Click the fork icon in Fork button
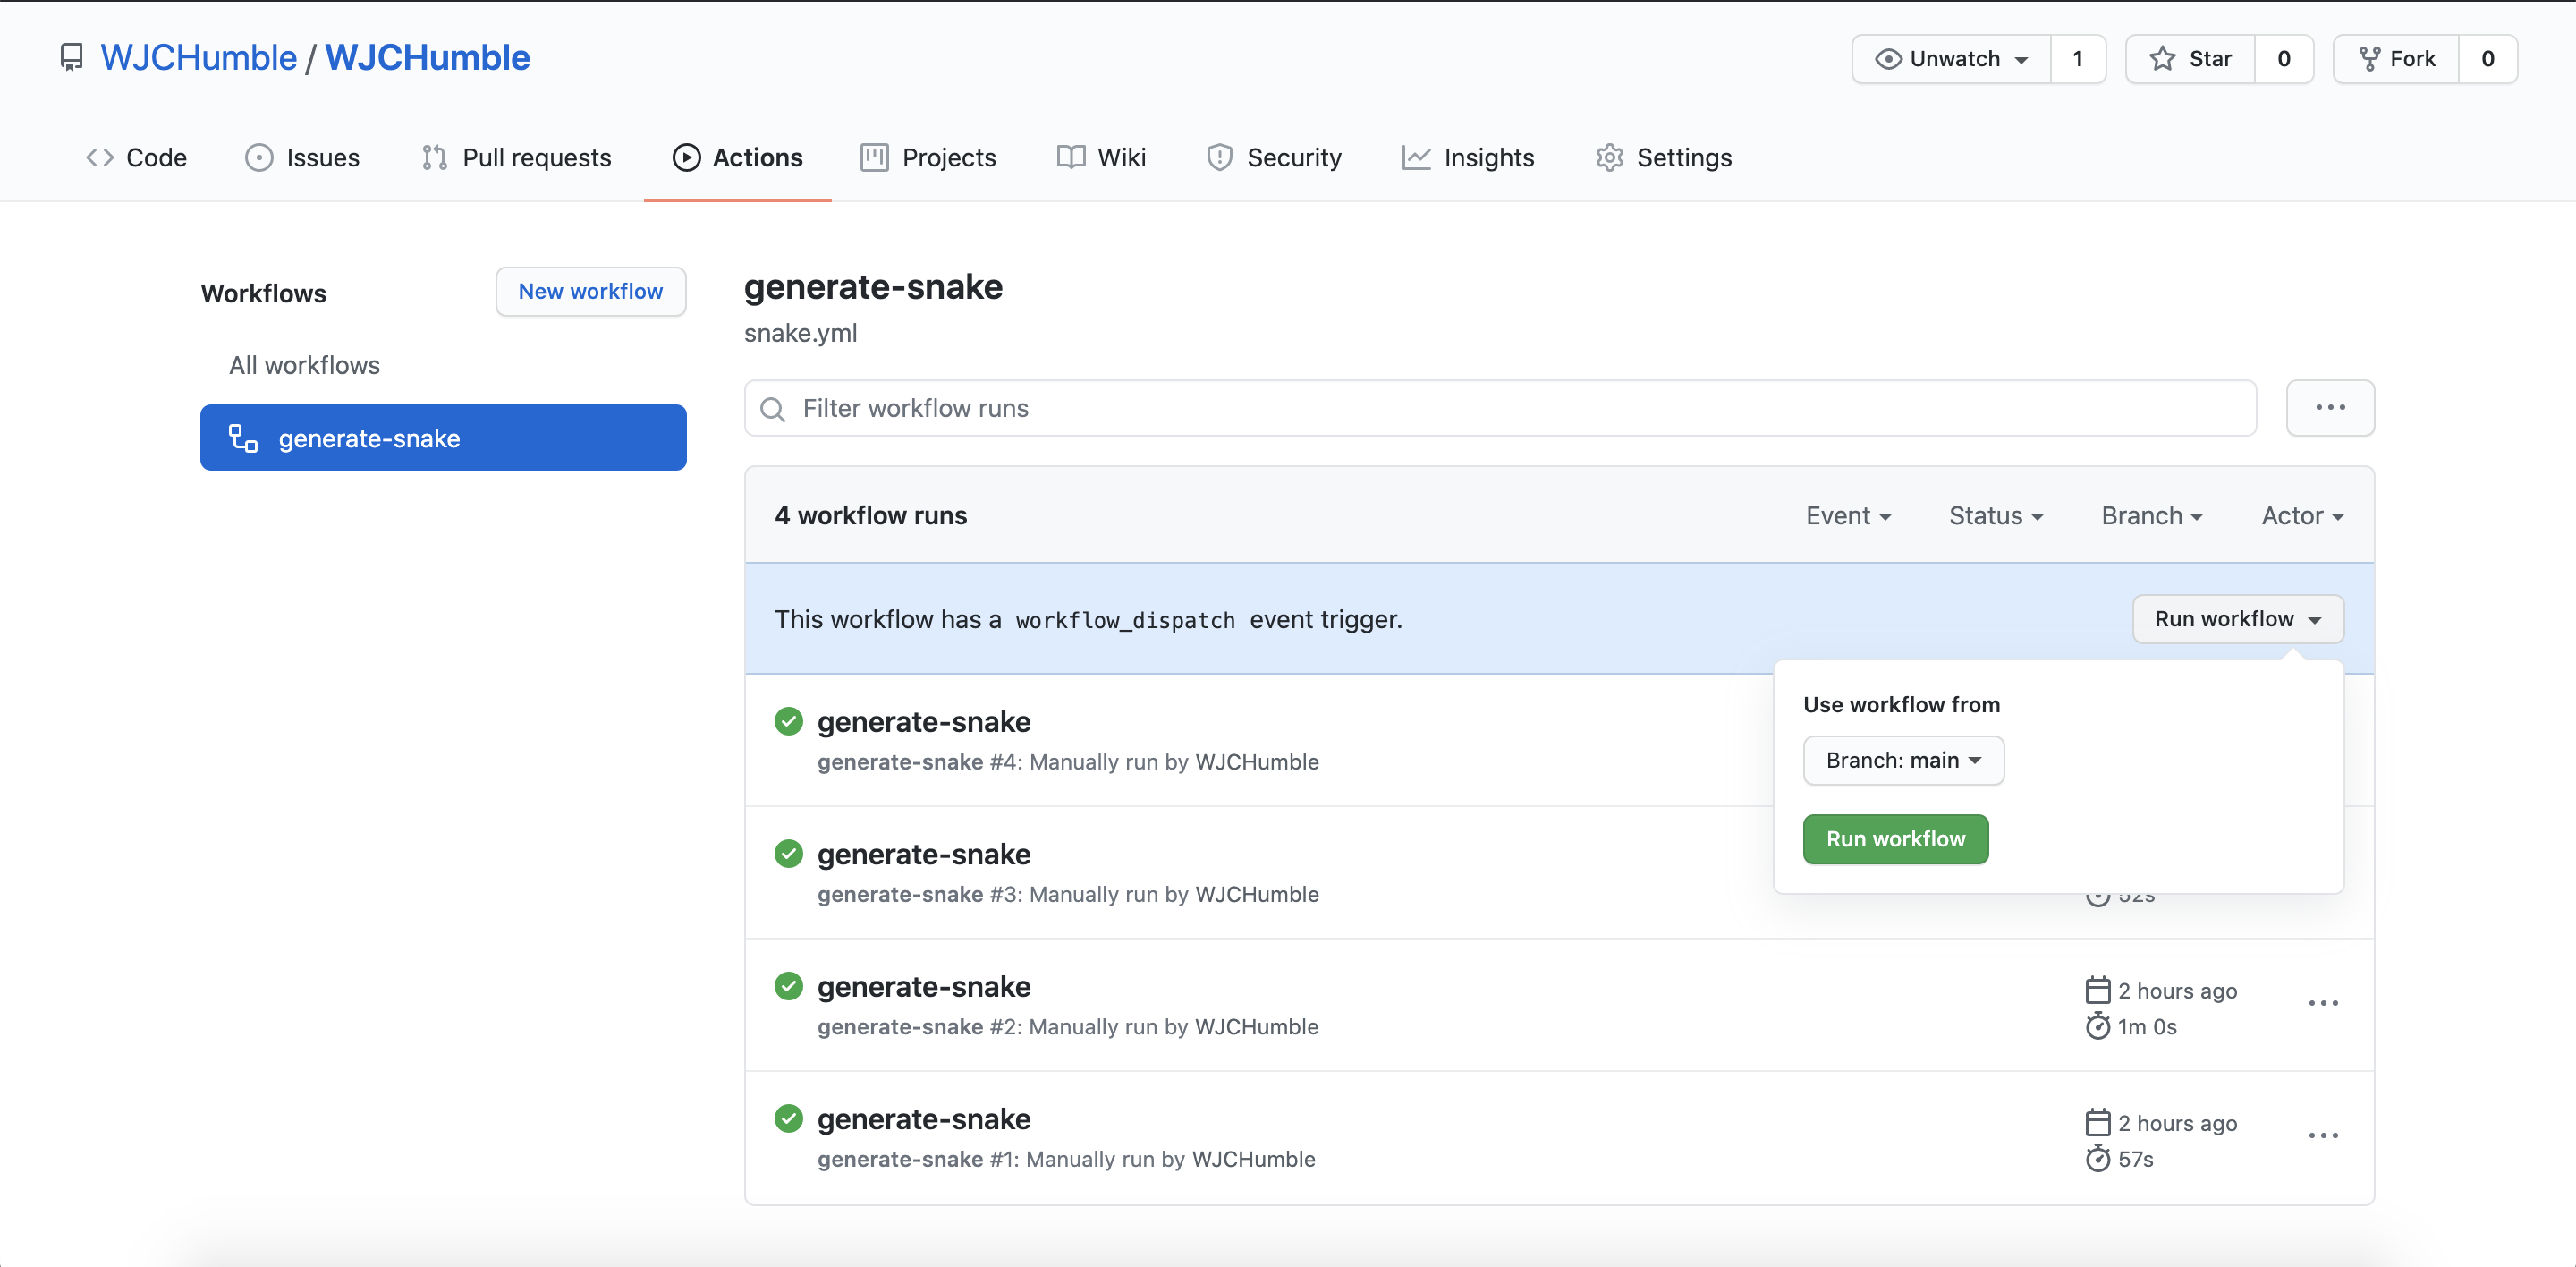This screenshot has height=1267, width=2576. [2369, 59]
